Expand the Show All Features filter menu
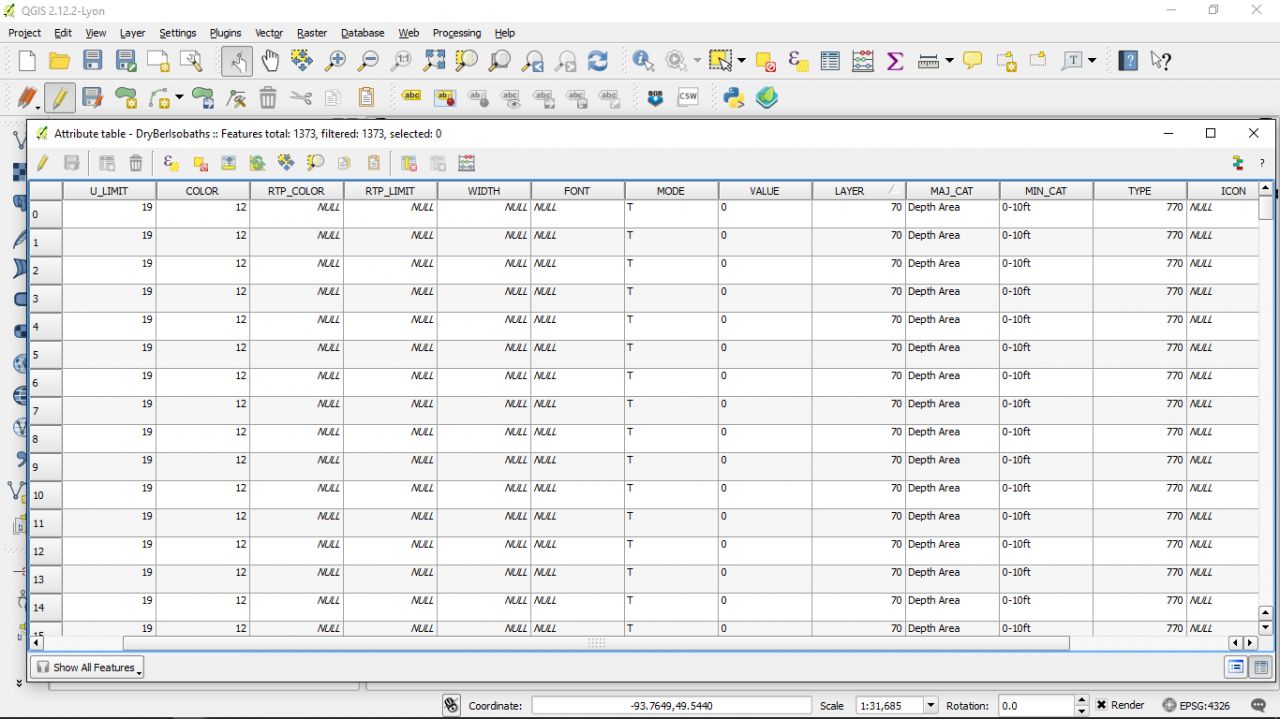Image resolution: width=1280 pixels, height=719 pixels. (x=87, y=667)
